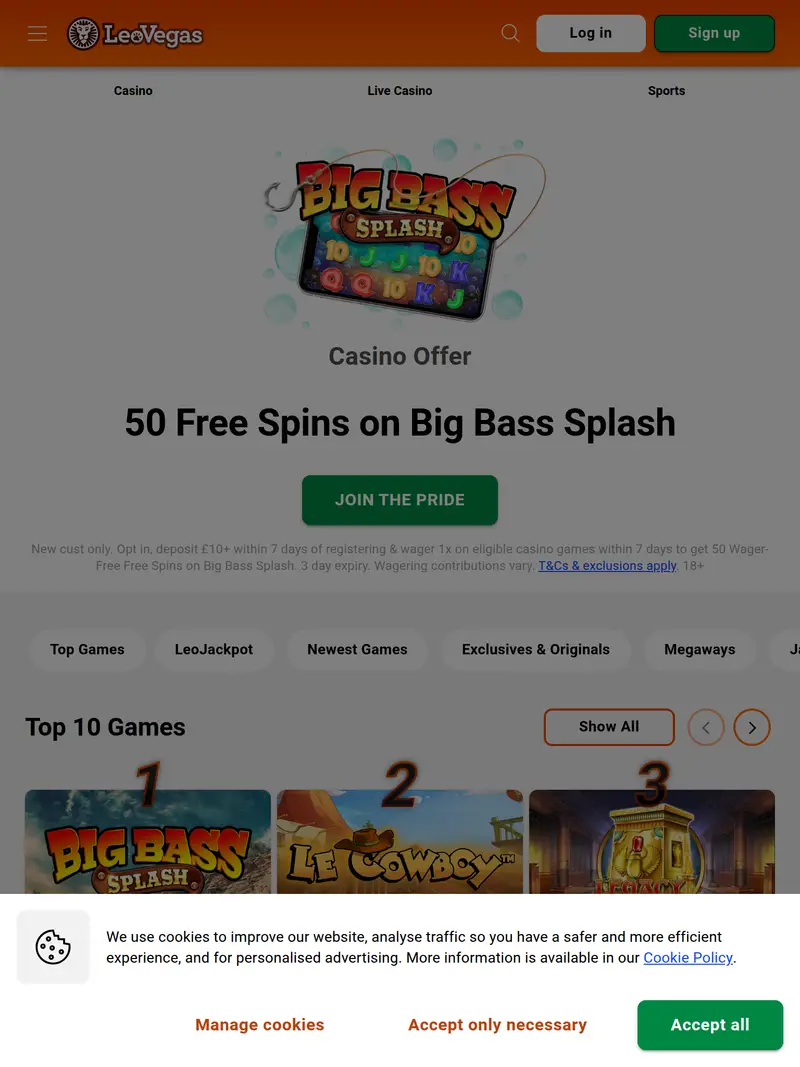
Task: Open T&Cs & exclusions apply link
Action: (x=607, y=565)
